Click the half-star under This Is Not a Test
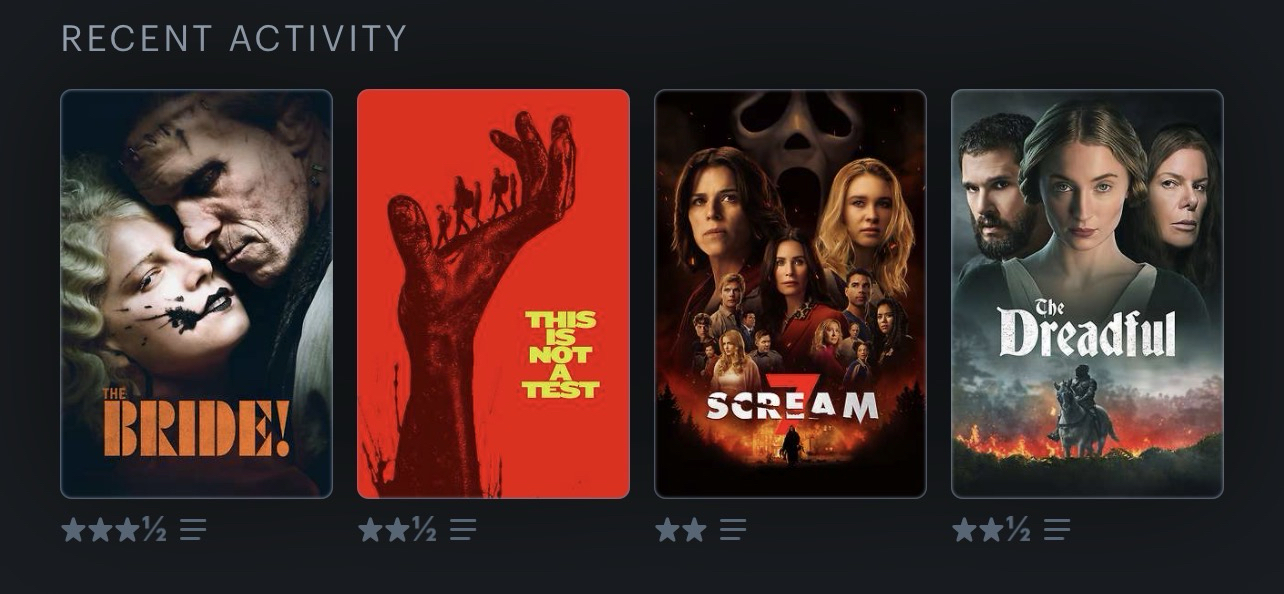 [424, 530]
